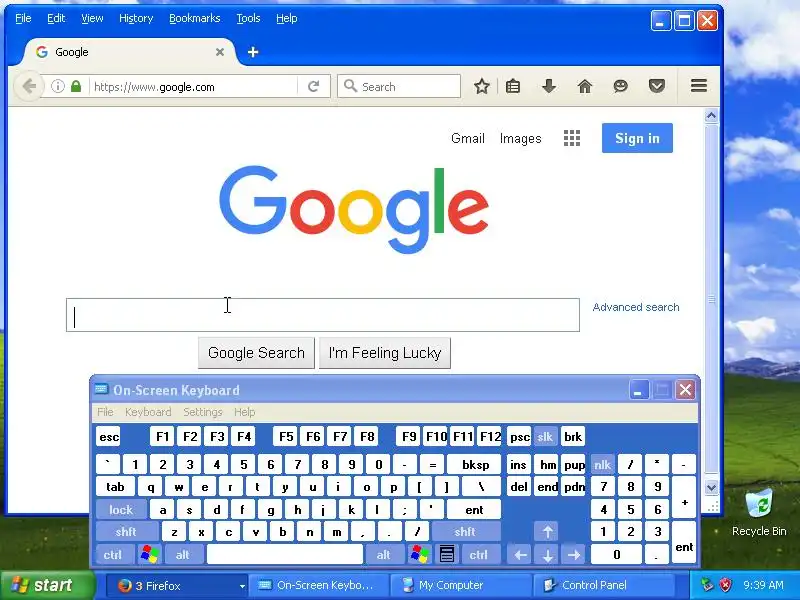The height and width of the screenshot is (600, 800).
Task: Toggle the caps lock key on keyboard
Action: (x=121, y=509)
